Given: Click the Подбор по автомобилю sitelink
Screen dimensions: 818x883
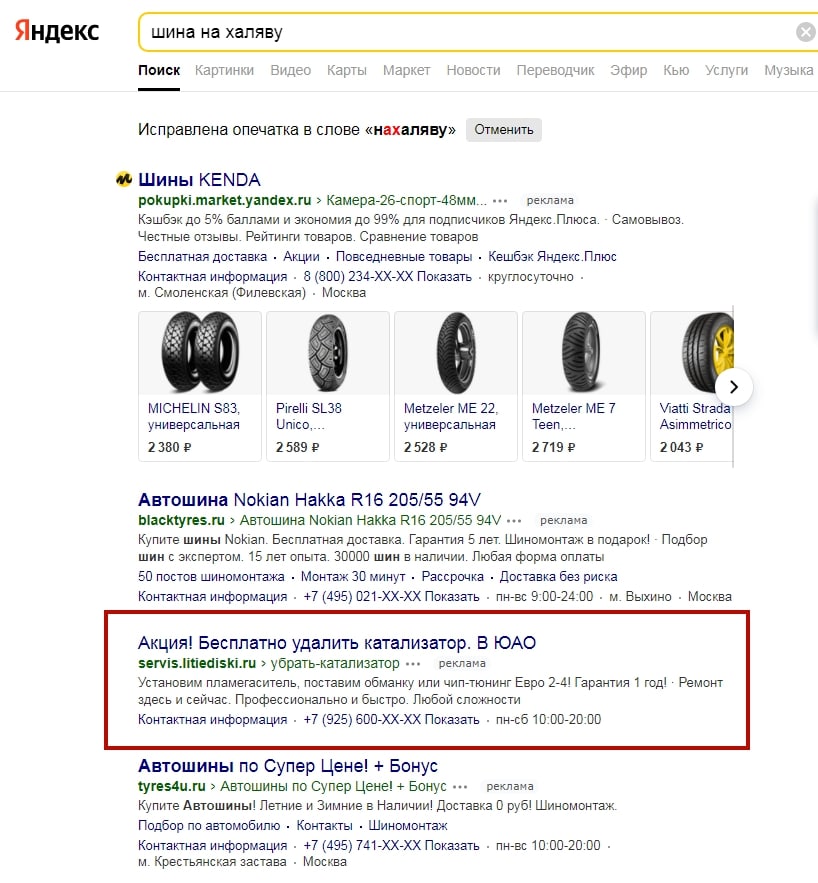Looking at the screenshot, I should (x=209, y=826).
